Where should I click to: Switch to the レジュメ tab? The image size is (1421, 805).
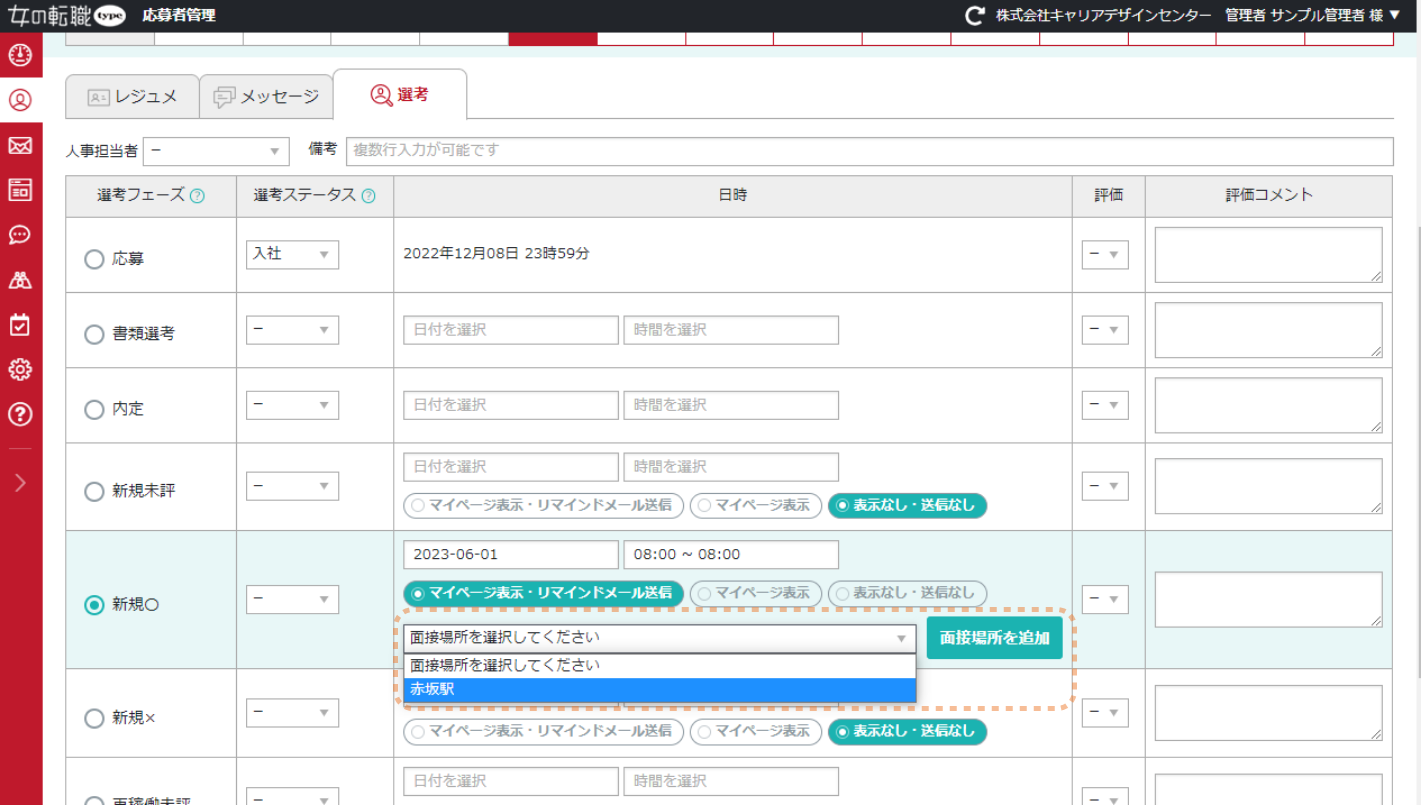click(x=131, y=96)
